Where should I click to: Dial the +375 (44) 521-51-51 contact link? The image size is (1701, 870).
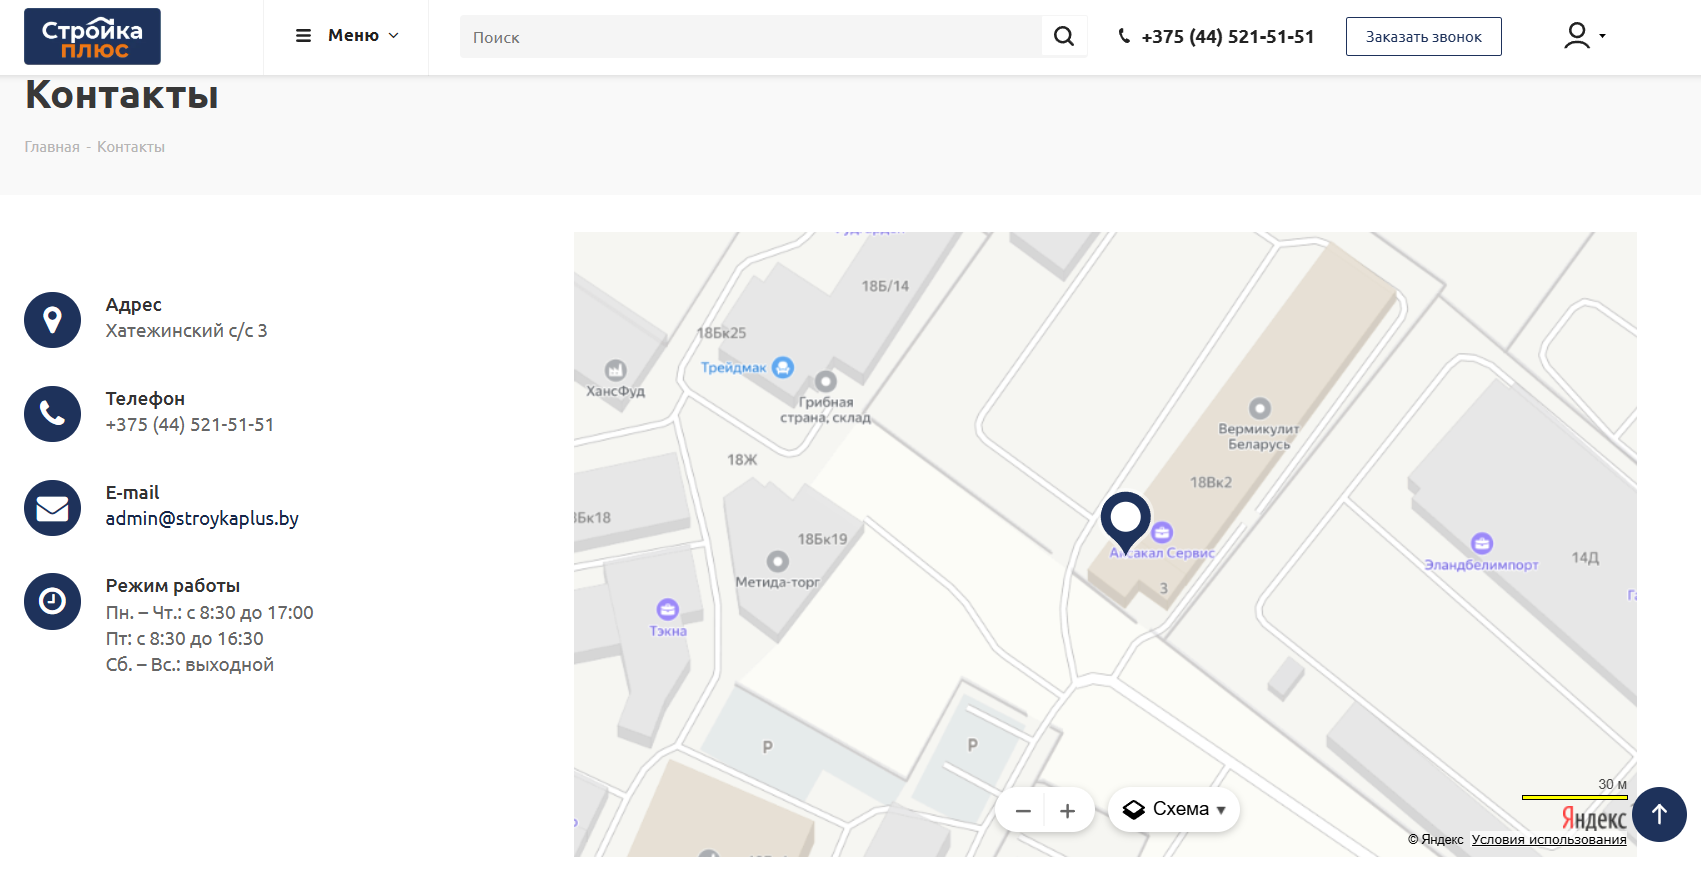pos(190,425)
